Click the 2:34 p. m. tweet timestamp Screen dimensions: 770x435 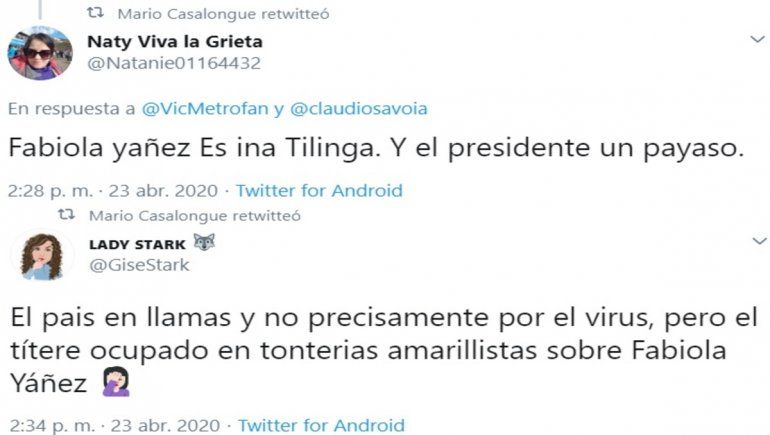48,426
